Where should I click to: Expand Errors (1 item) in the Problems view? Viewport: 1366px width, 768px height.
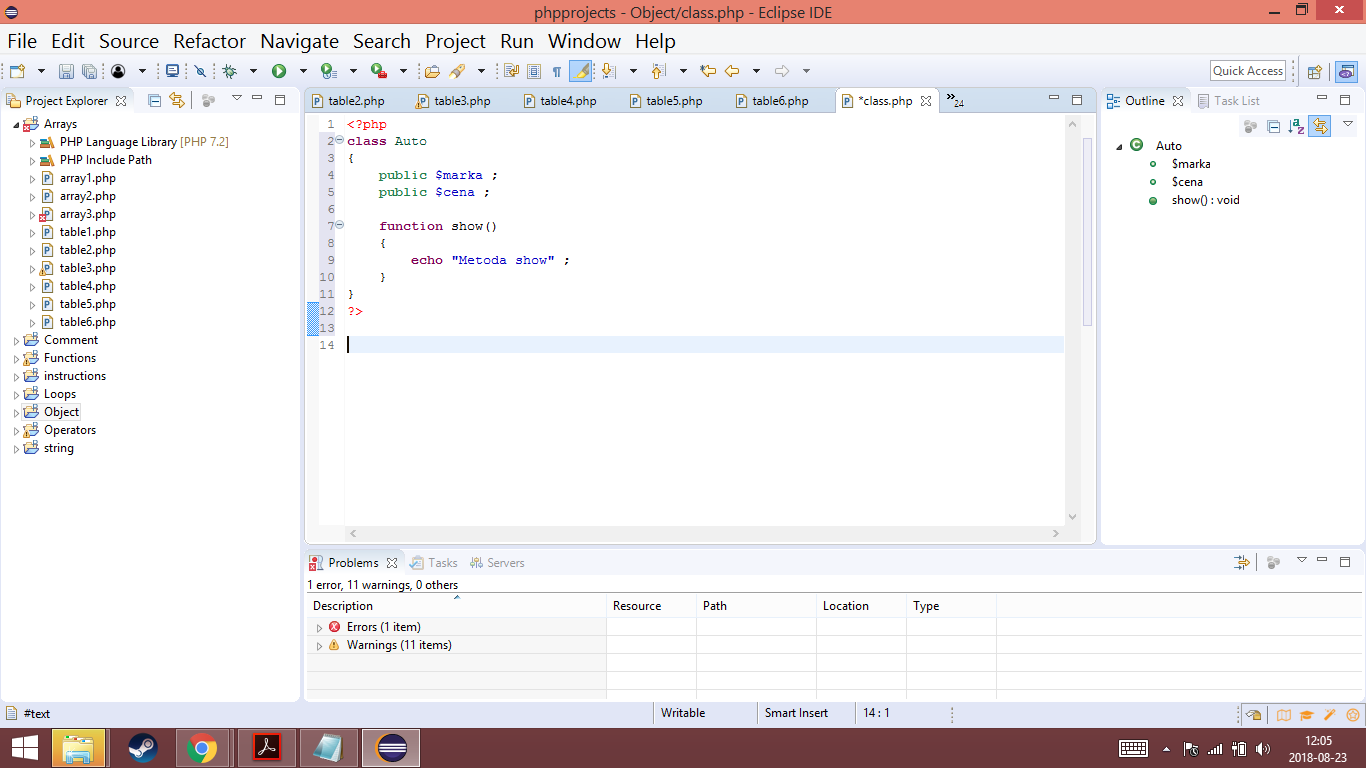[x=320, y=626]
